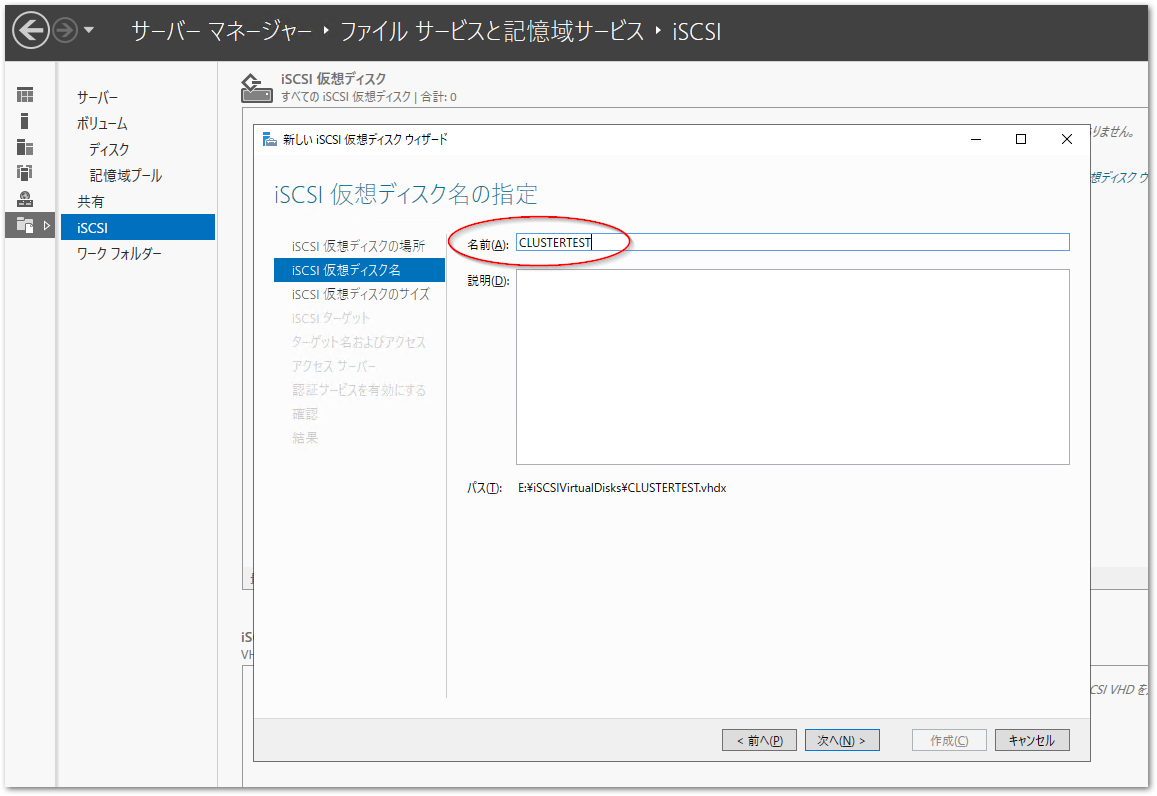Open ボリューム in the navigation pane

(103, 124)
